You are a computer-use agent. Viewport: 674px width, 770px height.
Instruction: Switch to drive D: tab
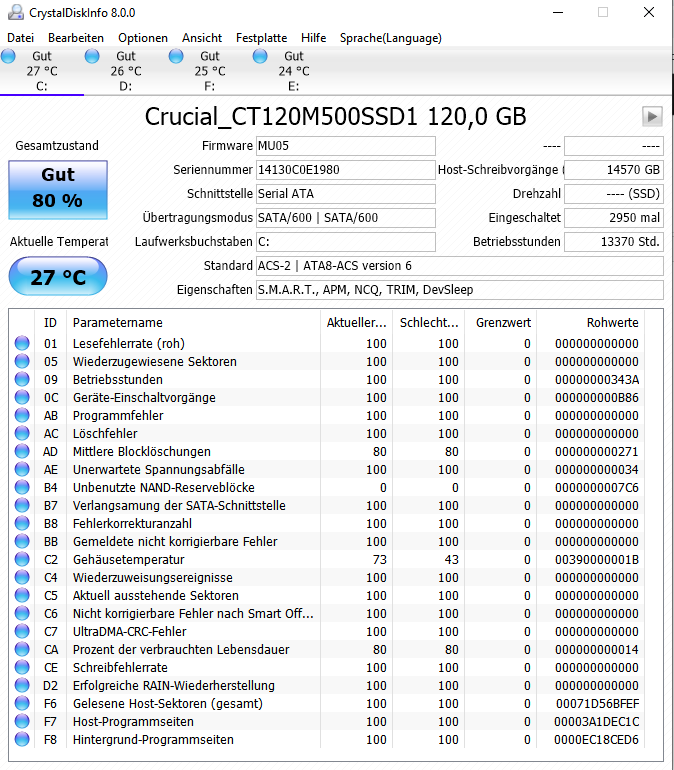click(x=126, y=71)
